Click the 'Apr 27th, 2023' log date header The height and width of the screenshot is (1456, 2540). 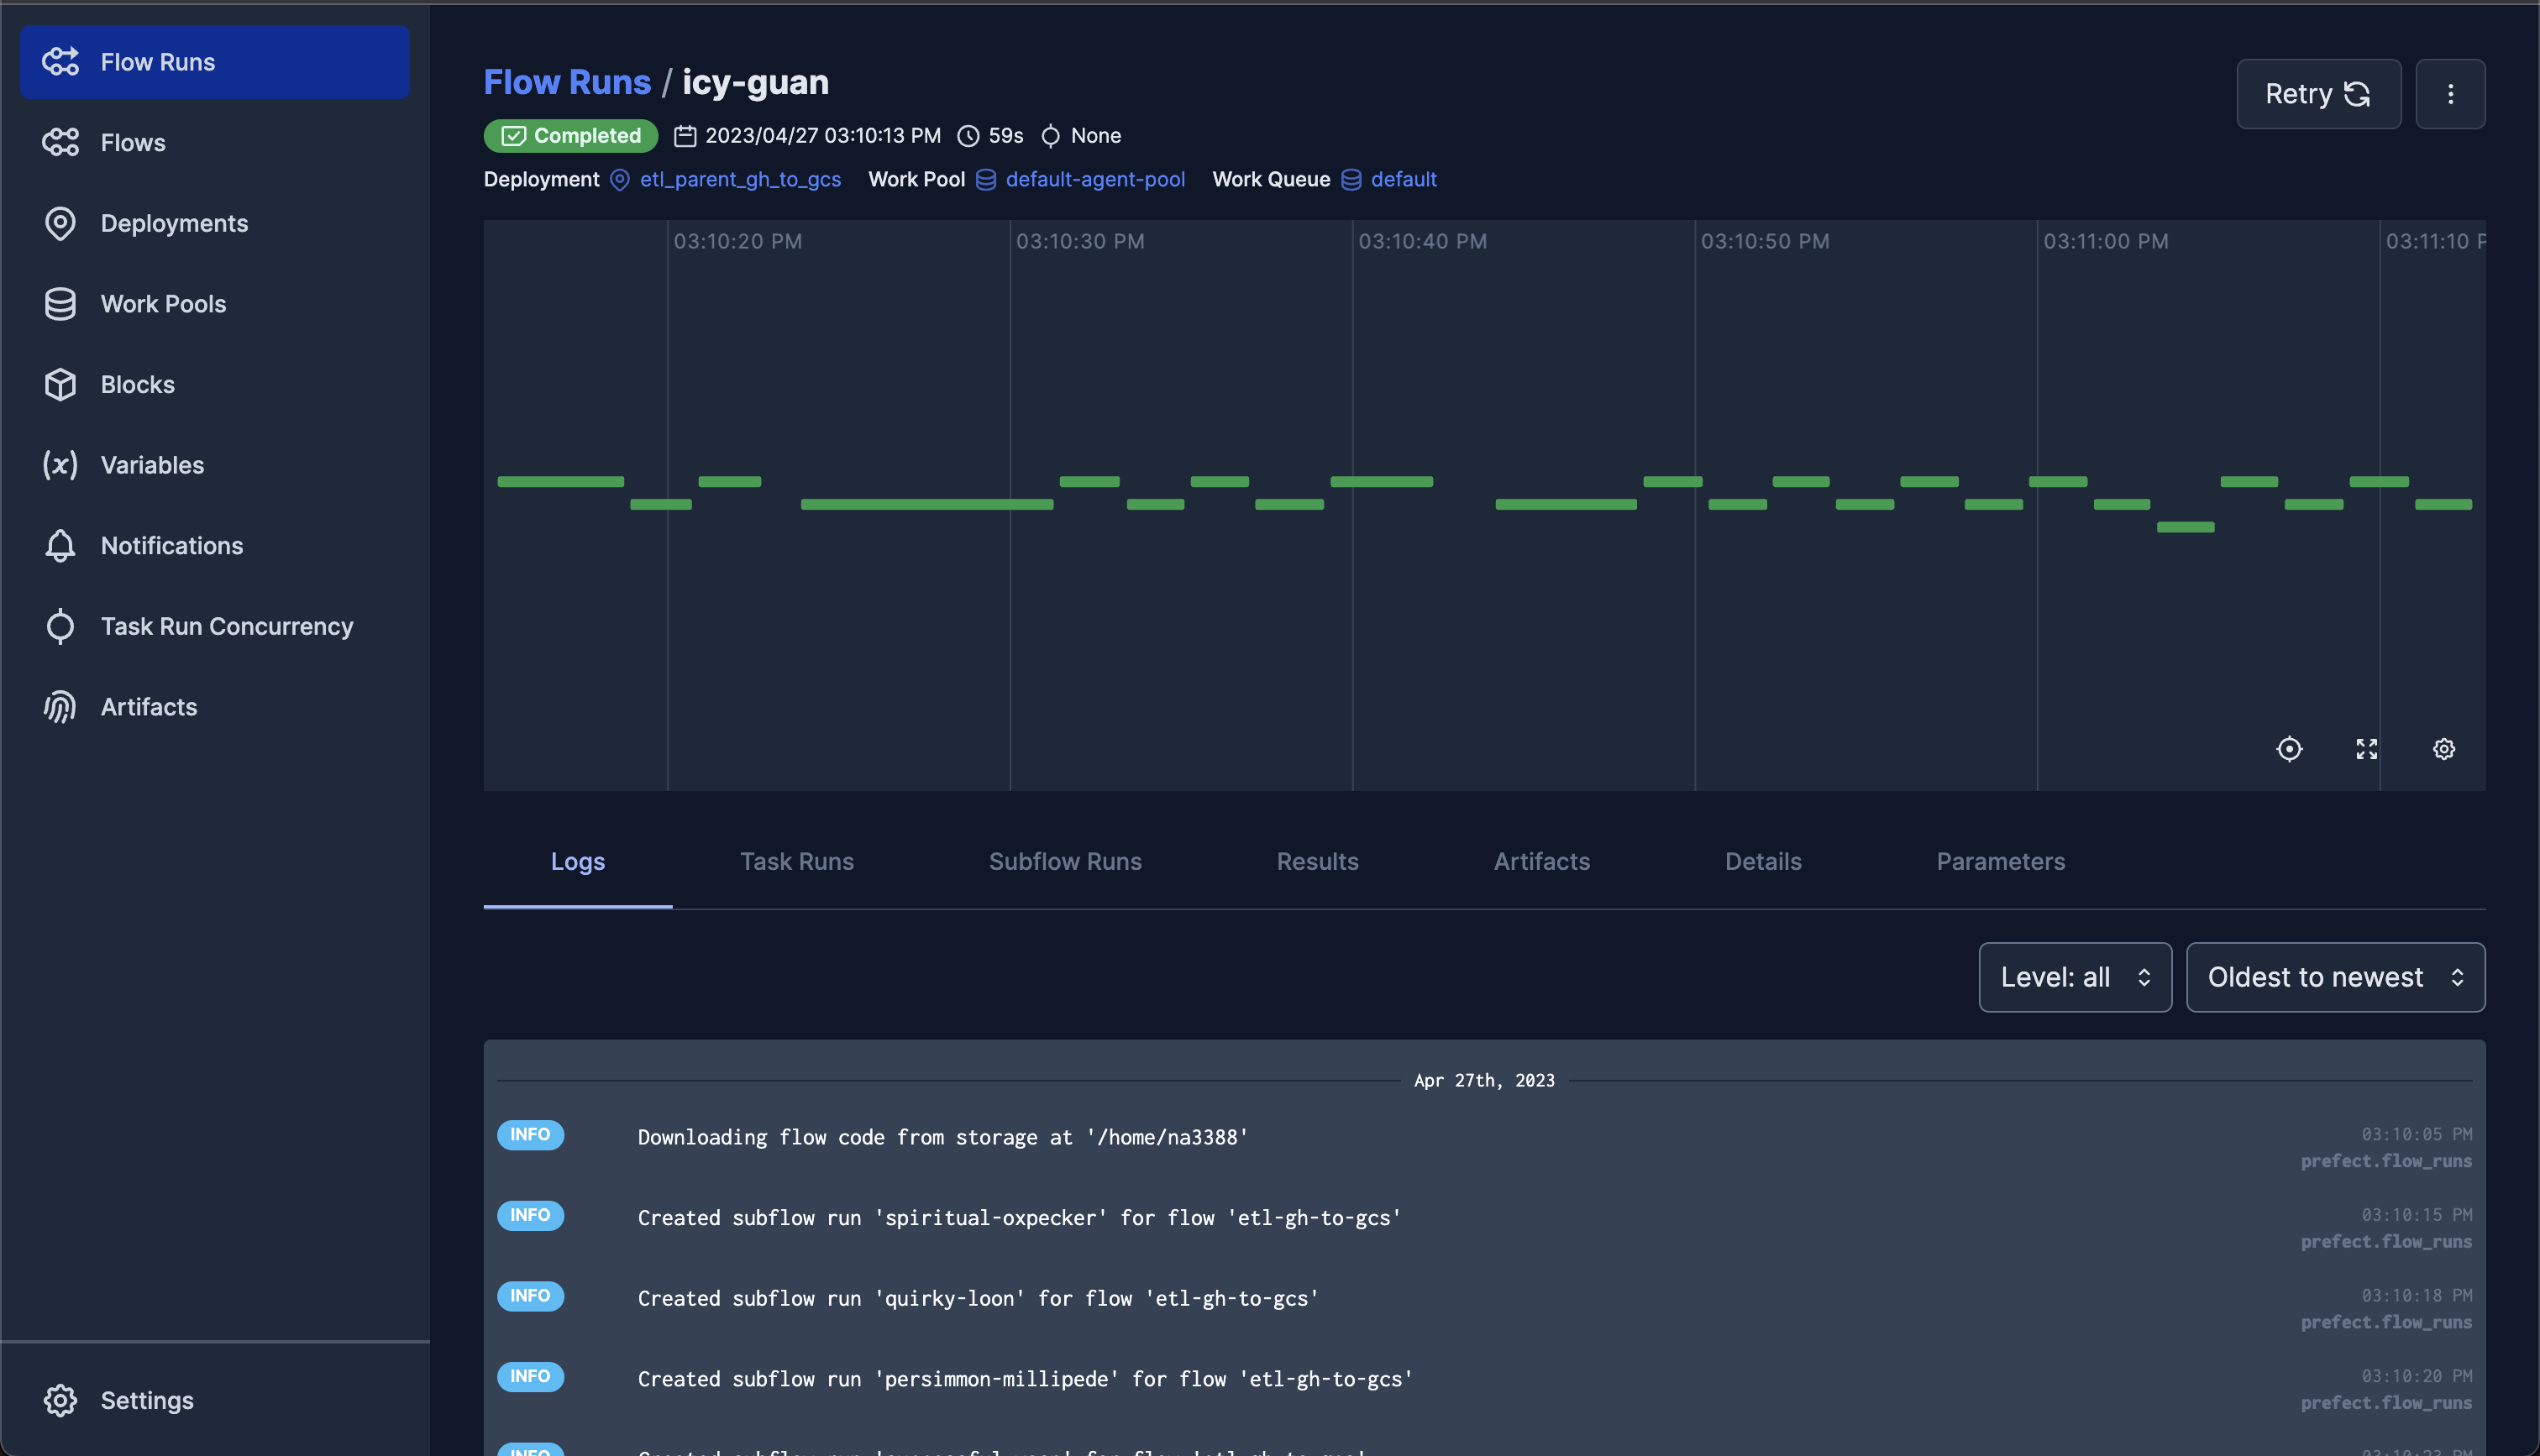(x=1484, y=1080)
